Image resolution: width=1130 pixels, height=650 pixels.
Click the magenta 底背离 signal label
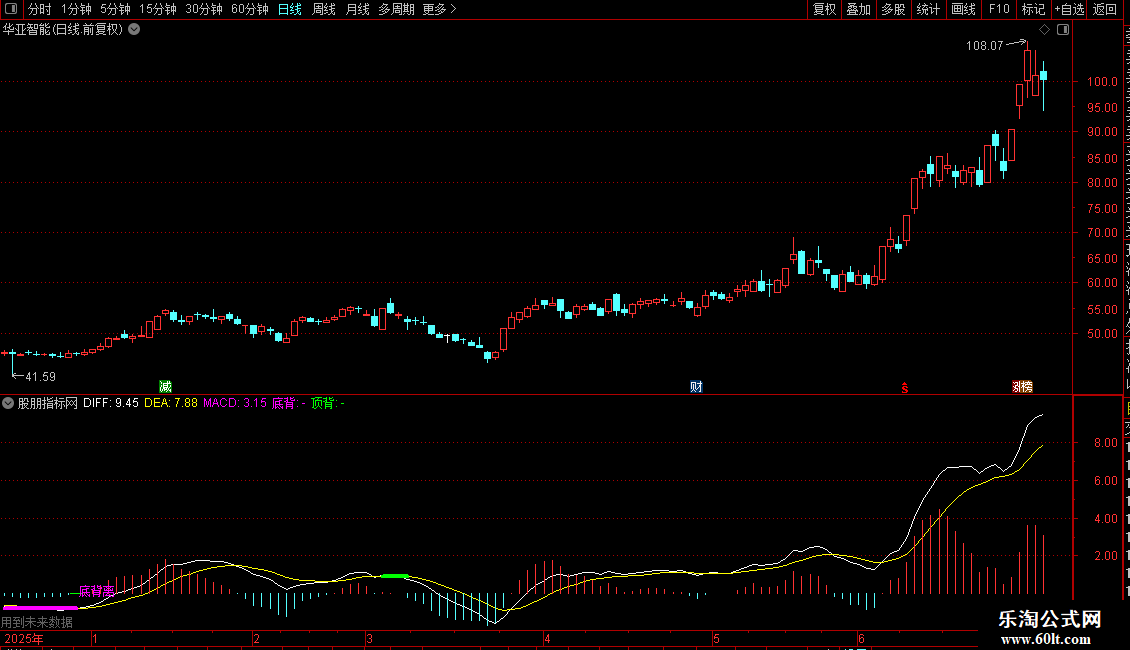97,592
